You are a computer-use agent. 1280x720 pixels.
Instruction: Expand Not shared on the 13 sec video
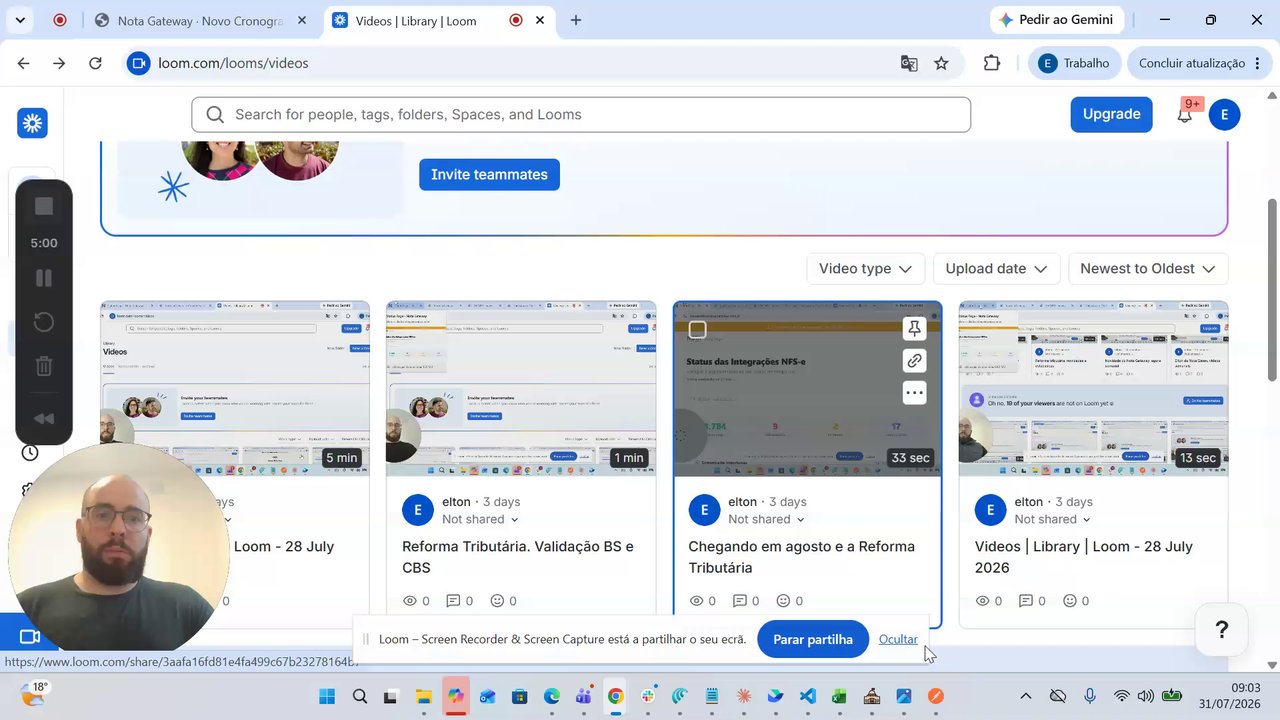(1053, 519)
